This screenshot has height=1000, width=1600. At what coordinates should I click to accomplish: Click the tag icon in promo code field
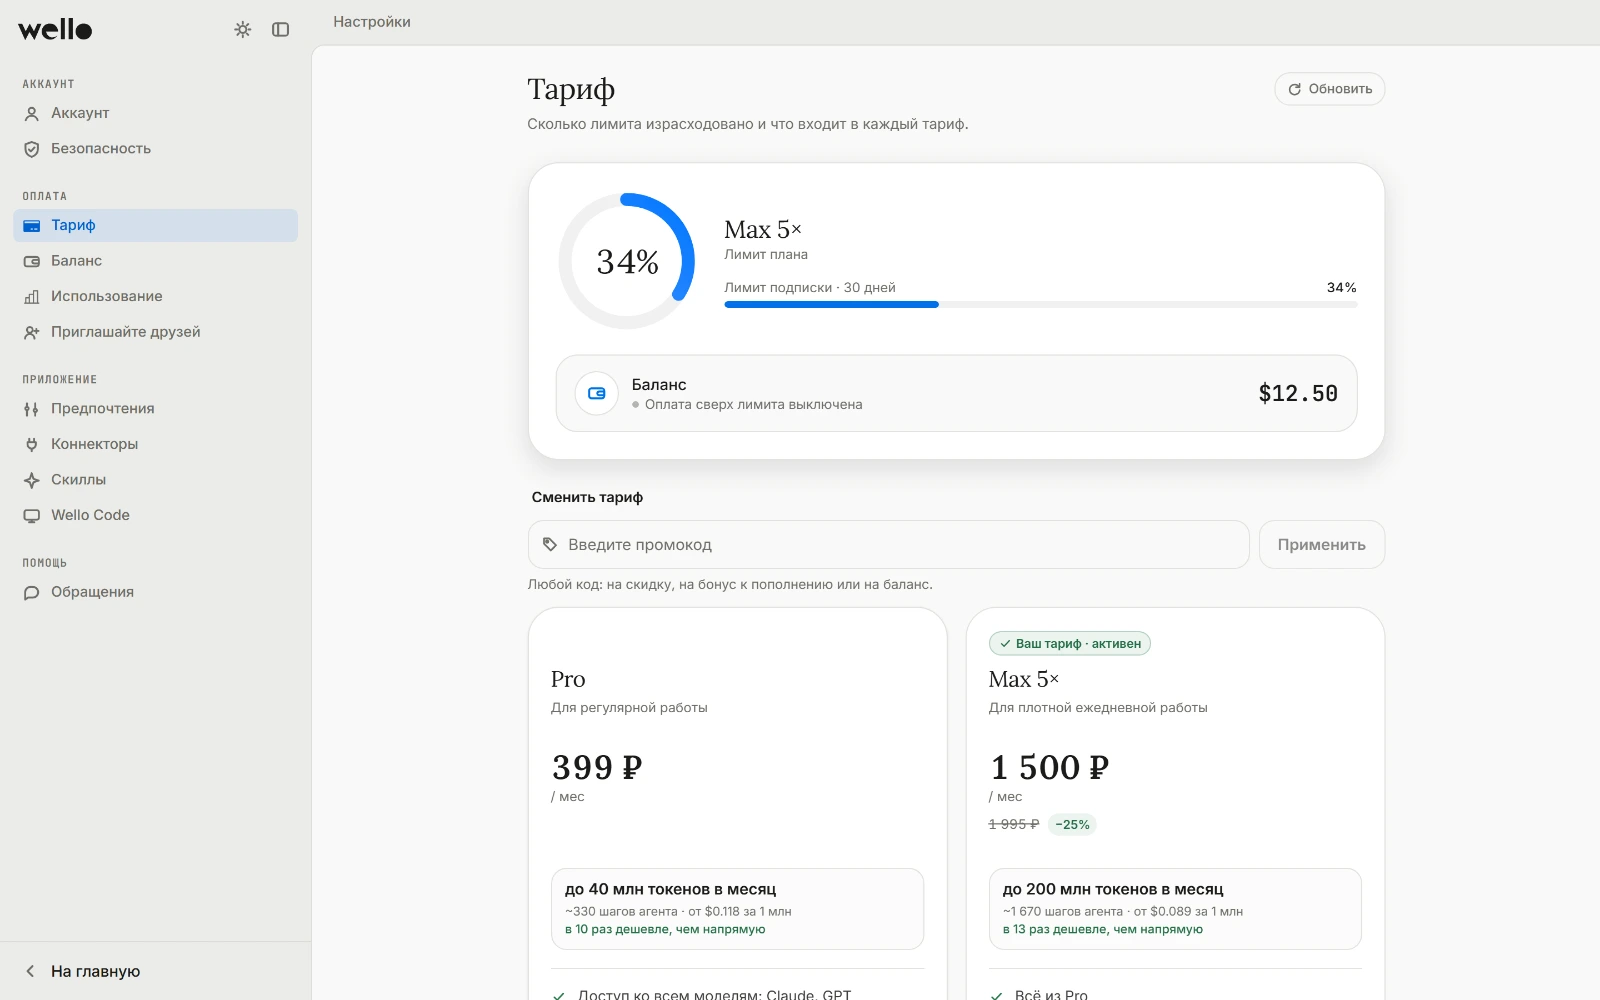(550, 545)
